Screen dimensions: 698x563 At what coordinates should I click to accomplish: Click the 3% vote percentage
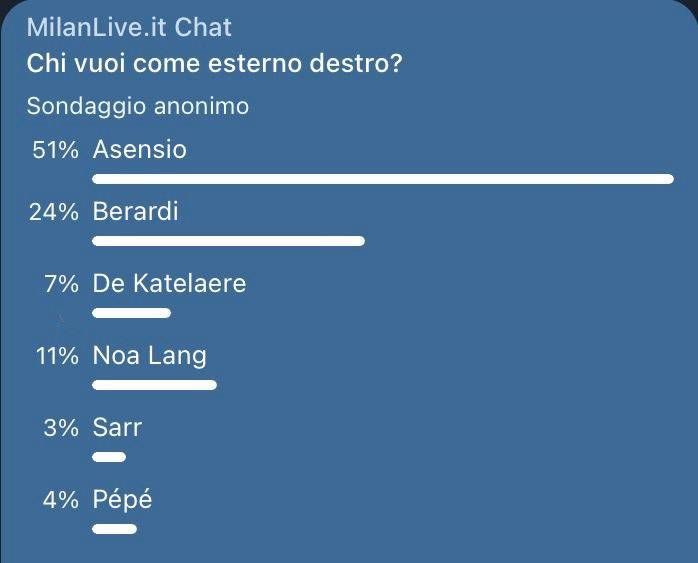pyautogui.click(x=61, y=427)
